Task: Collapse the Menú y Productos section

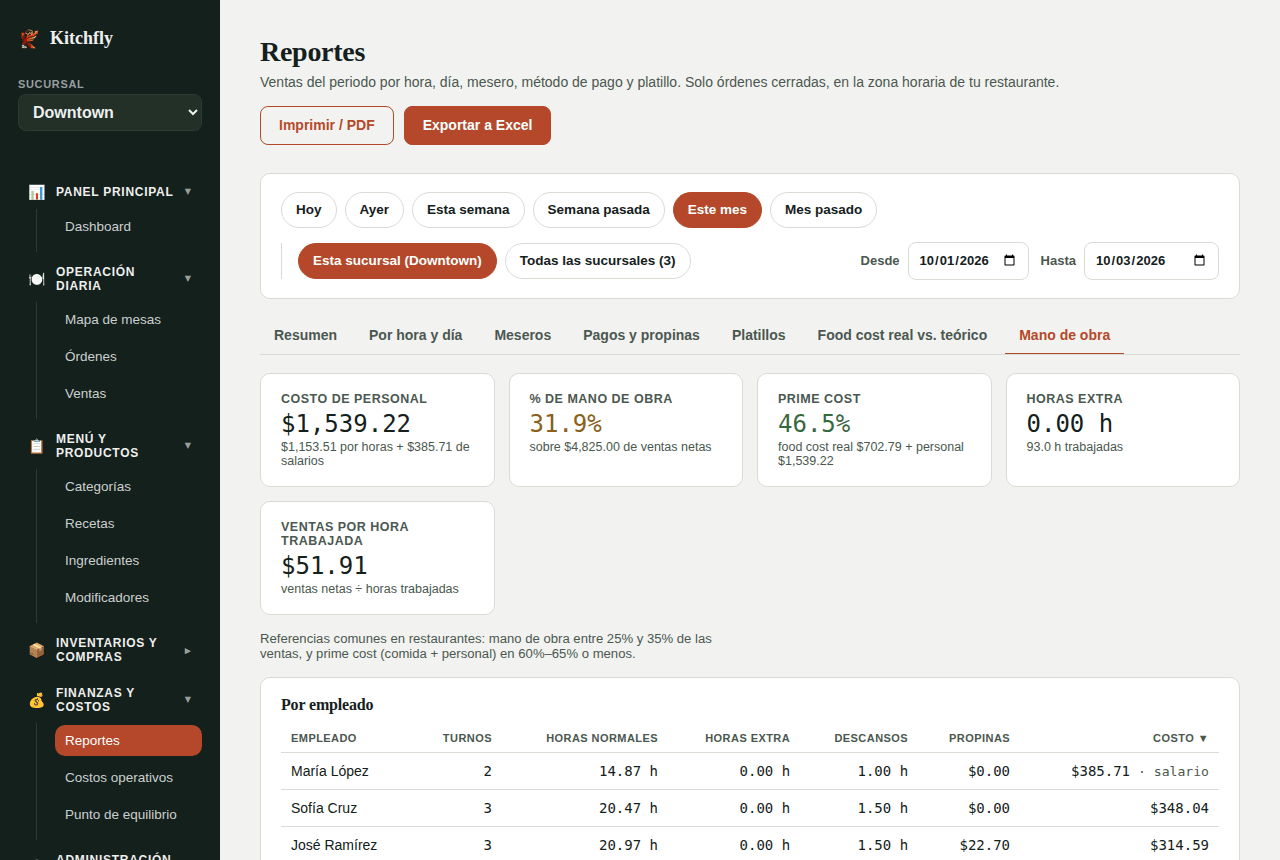Action: pos(188,445)
